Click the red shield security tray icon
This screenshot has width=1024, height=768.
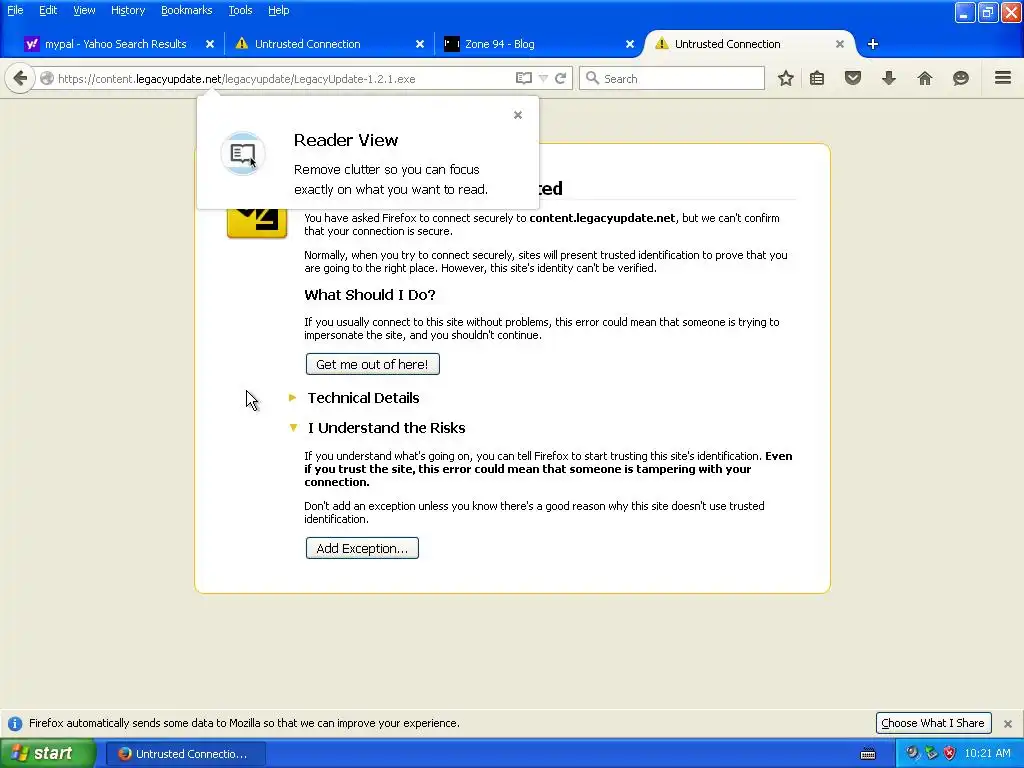point(950,753)
